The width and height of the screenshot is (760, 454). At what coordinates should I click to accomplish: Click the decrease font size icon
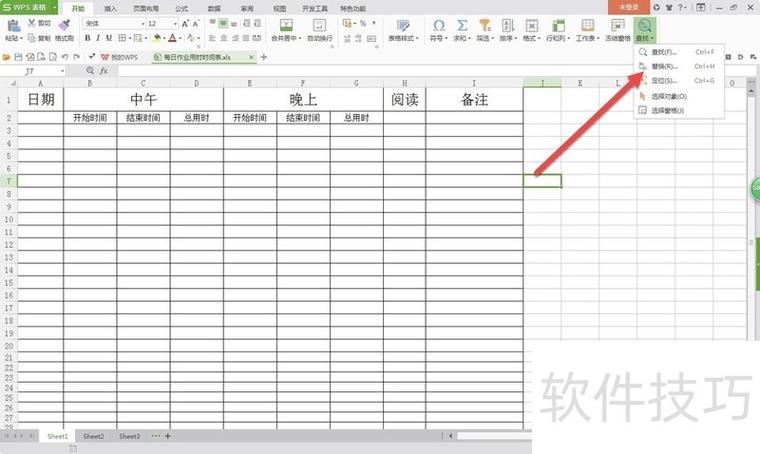pyautogui.click(x=196, y=23)
